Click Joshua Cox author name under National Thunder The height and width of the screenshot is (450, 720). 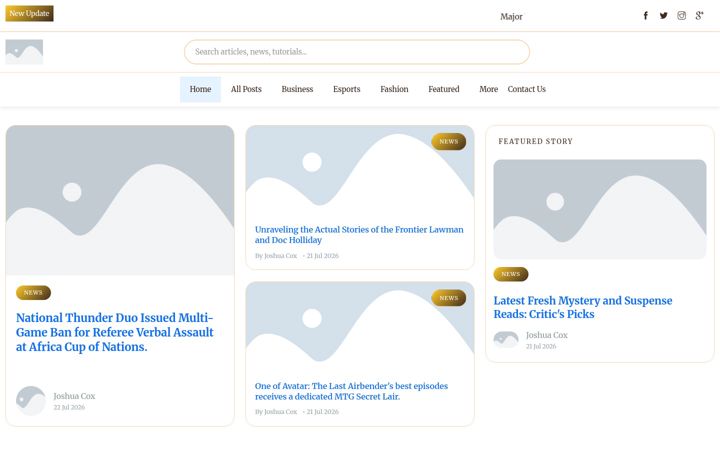pyautogui.click(x=74, y=396)
